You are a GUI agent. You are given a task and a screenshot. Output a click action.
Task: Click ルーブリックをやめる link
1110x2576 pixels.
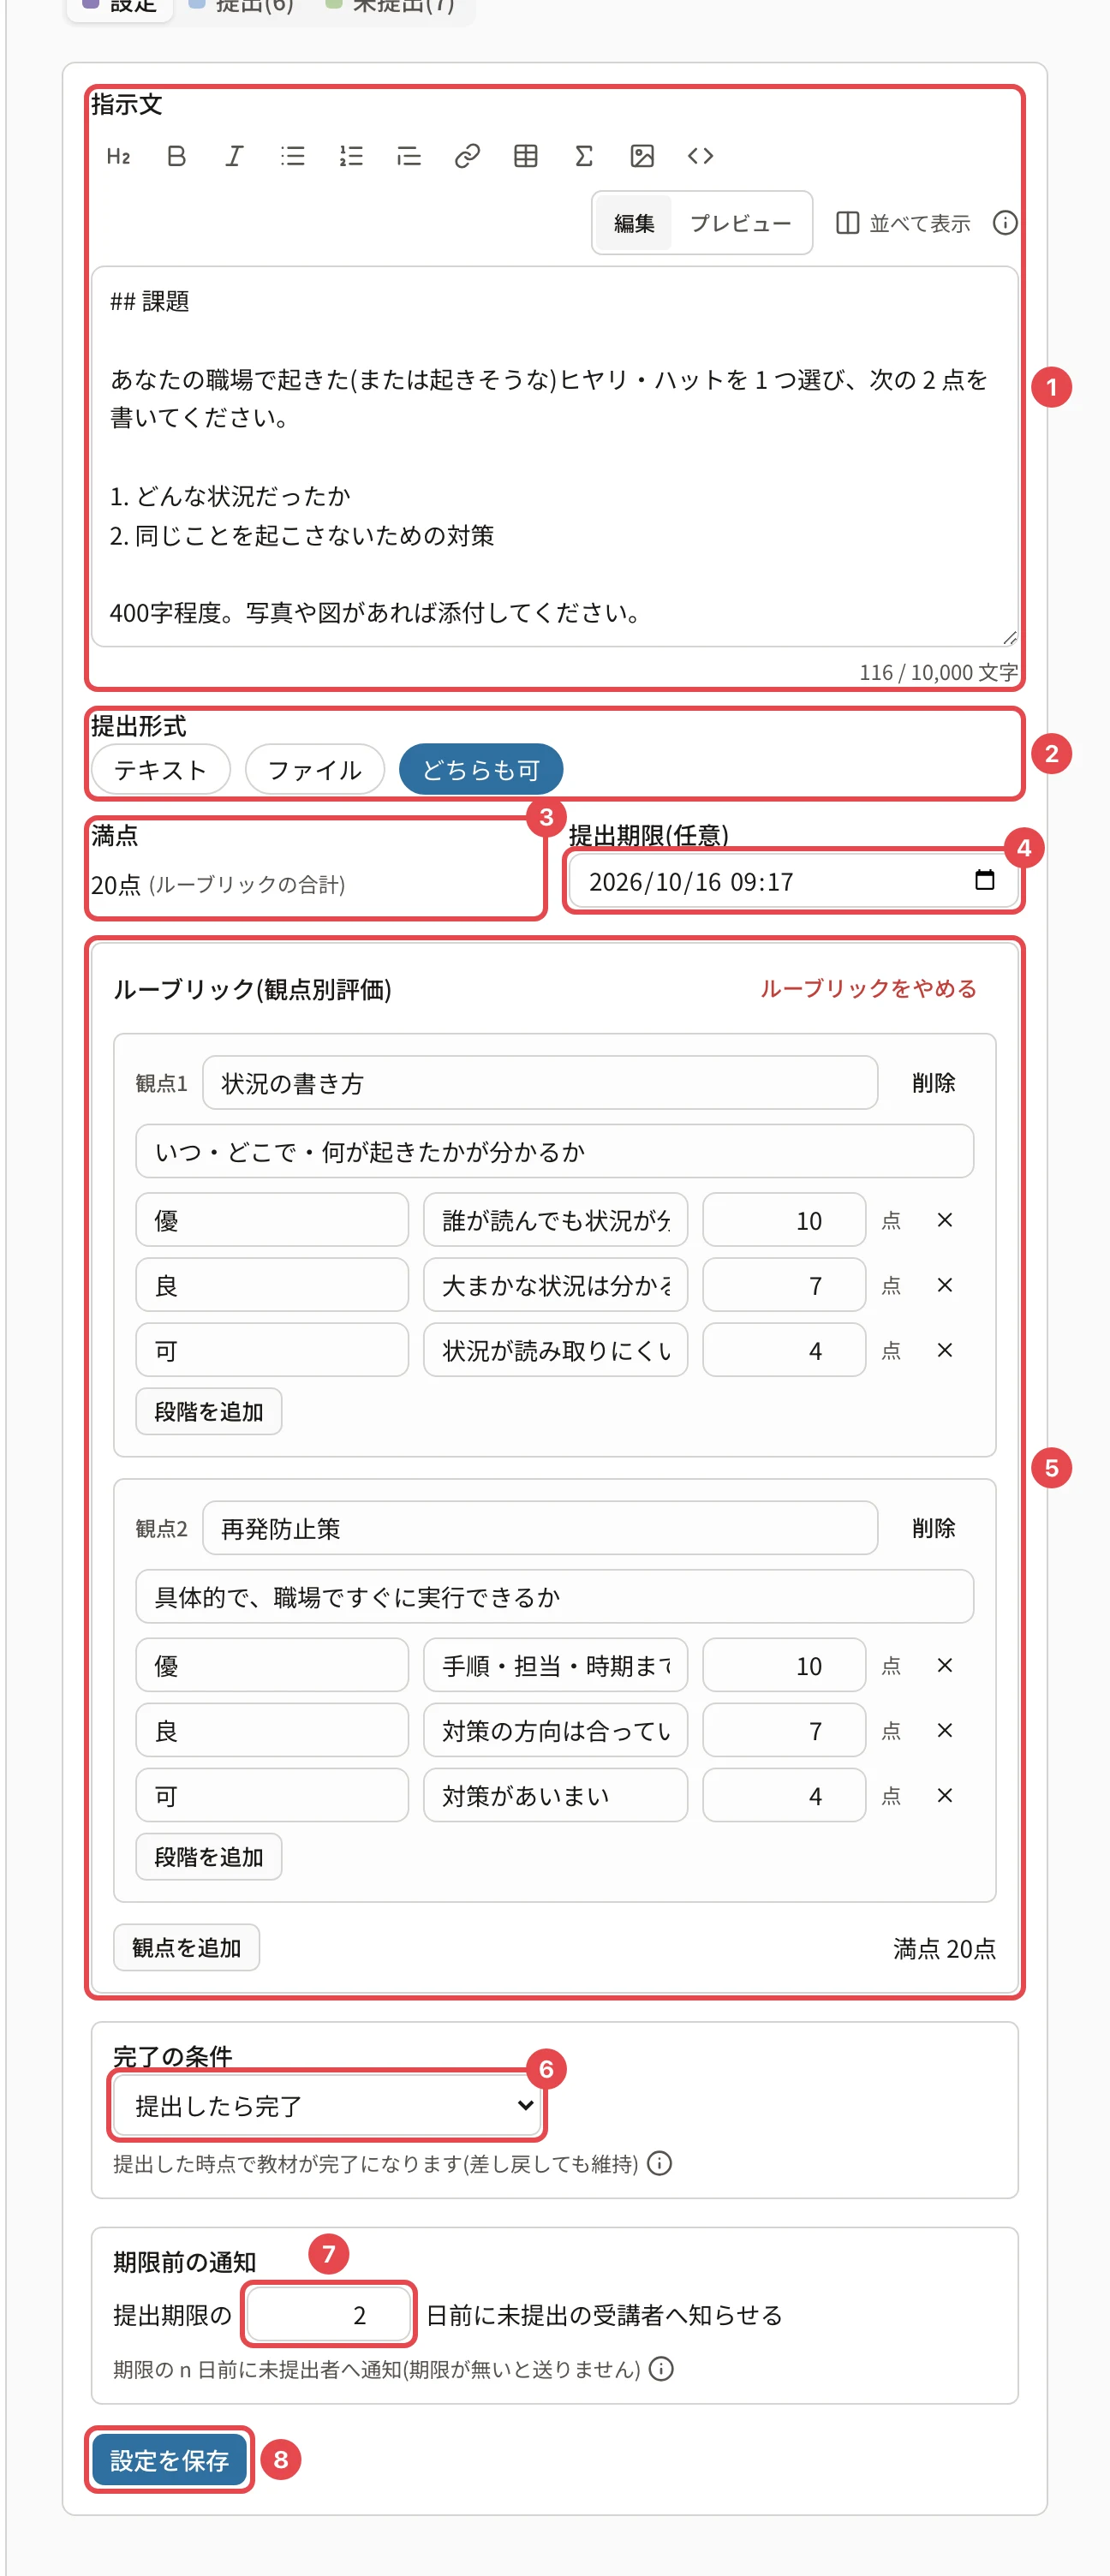click(868, 989)
